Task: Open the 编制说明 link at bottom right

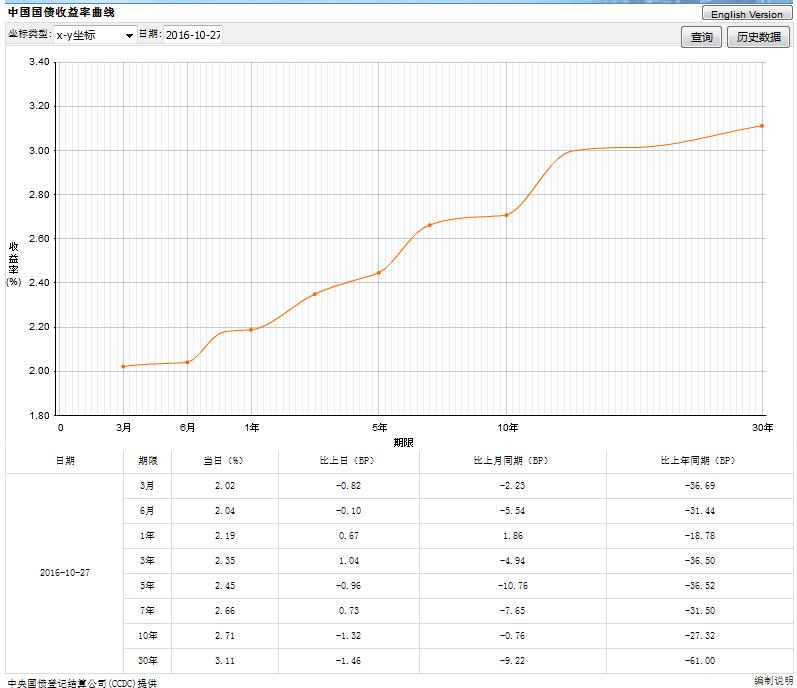Action: [x=773, y=680]
